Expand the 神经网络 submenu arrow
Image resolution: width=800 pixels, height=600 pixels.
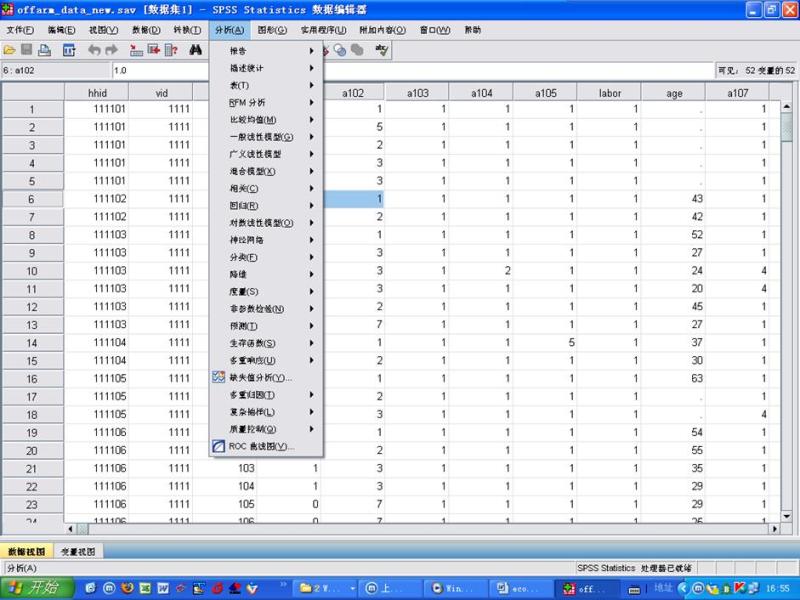tap(311, 240)
